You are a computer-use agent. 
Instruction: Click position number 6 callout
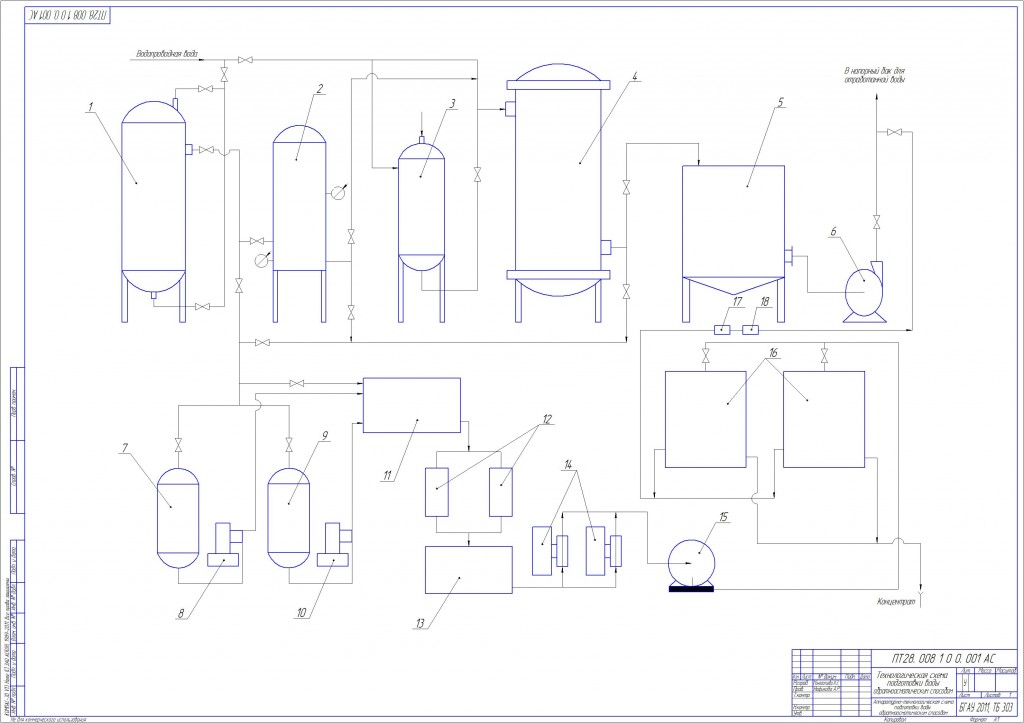tap(833, 231)
